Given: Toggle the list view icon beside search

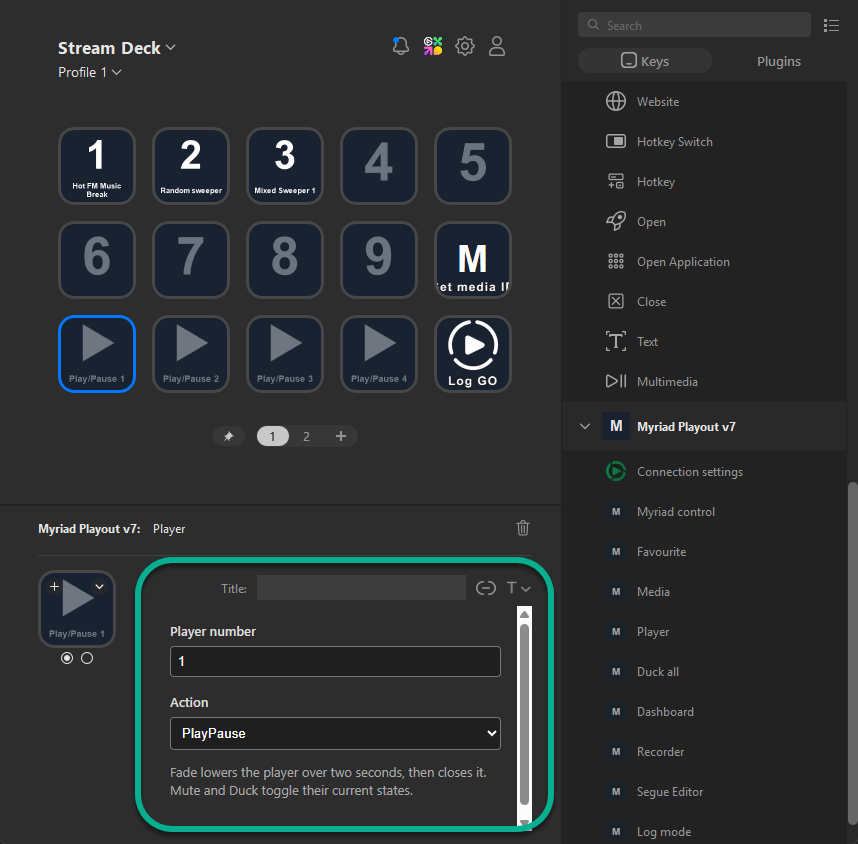Looking at the screenshot, I should pos(831,25).
